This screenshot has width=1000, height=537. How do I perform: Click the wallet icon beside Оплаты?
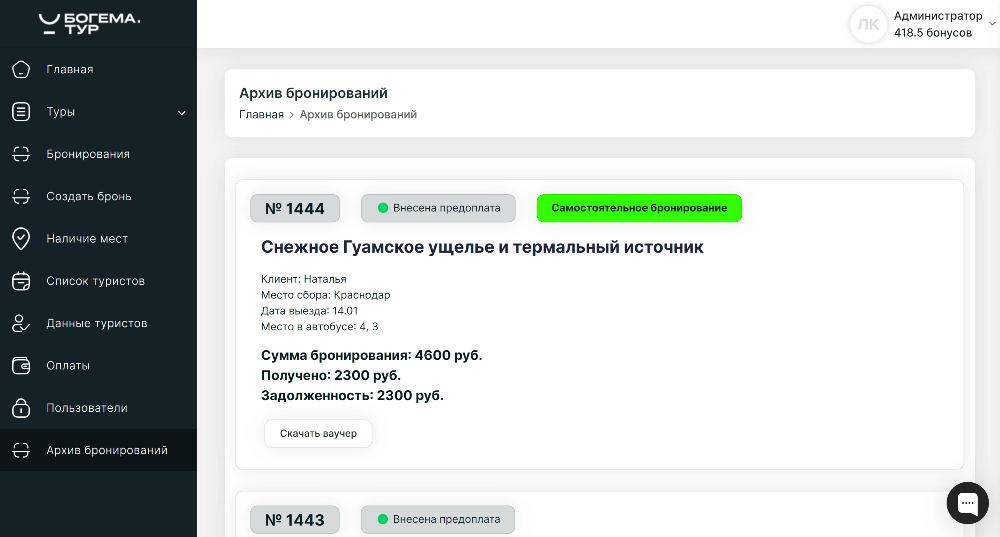(21, 365)
